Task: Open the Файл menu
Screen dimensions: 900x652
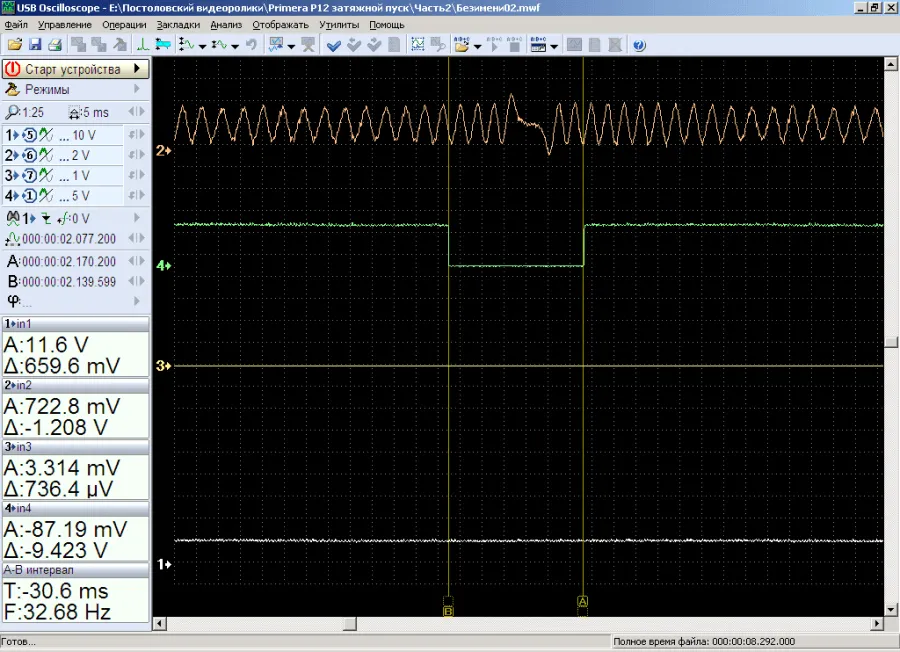Action: (x=16, y=25)
